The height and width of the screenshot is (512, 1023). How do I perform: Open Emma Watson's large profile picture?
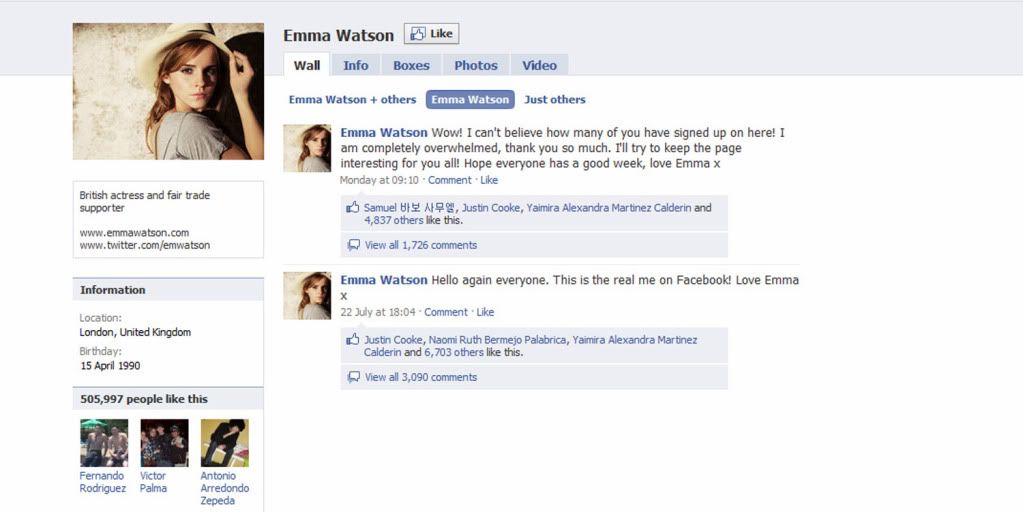168,91
